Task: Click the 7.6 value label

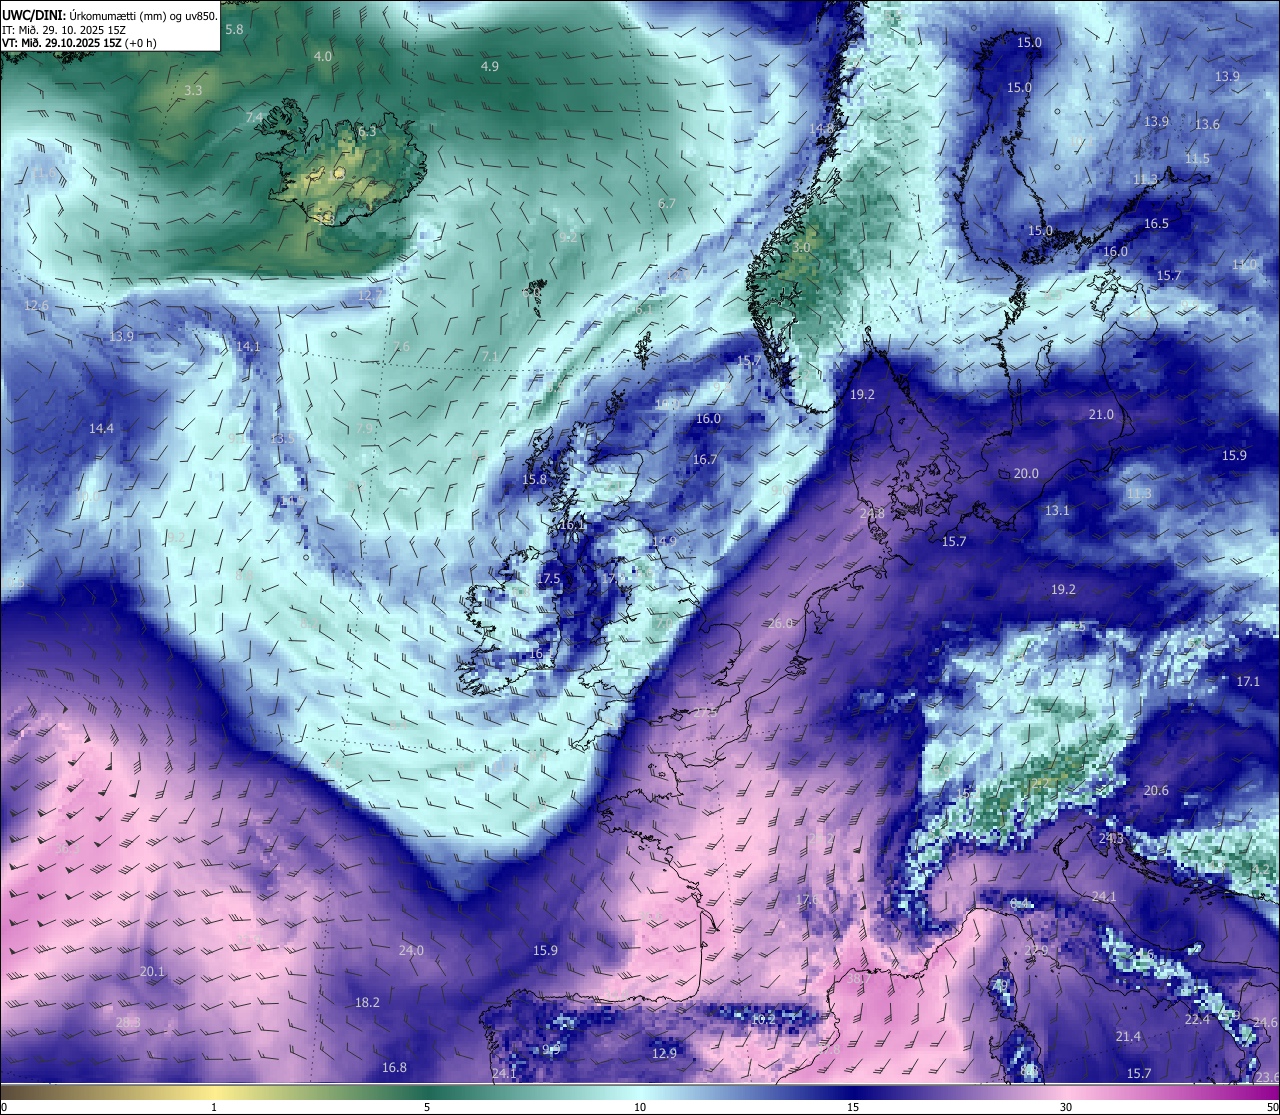Action: [x=401, y=347]
